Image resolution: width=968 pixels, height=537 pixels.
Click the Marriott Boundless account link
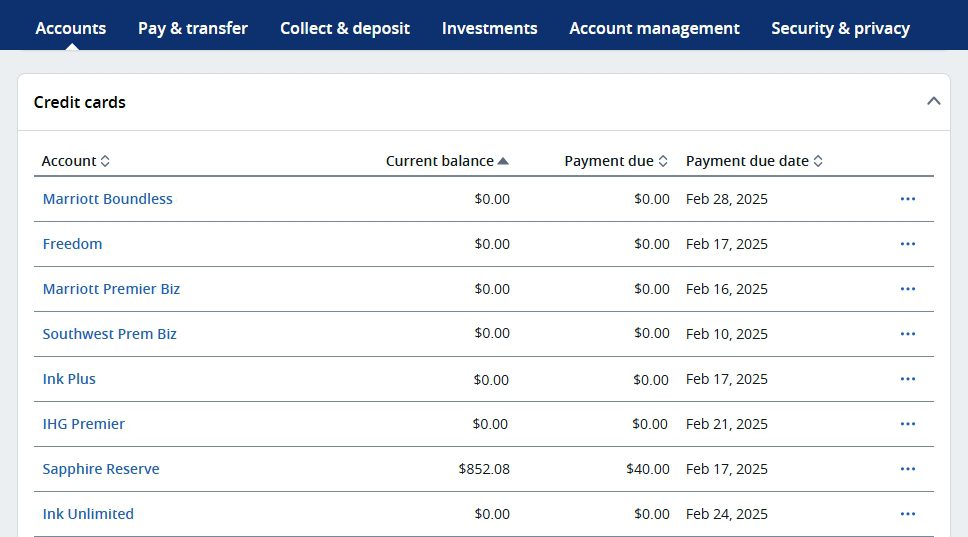[x=107, y=199]
